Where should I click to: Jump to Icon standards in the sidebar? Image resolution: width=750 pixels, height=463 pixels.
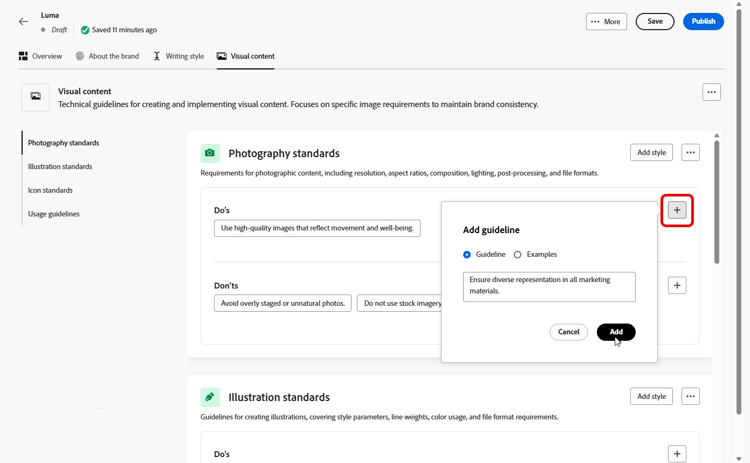point(50,190)
